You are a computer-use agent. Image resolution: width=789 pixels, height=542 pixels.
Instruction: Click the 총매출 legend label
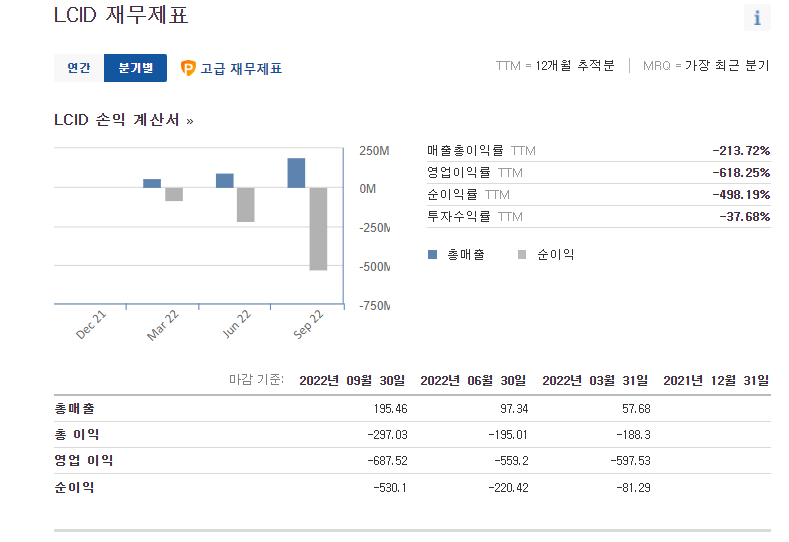coord(466,255)
